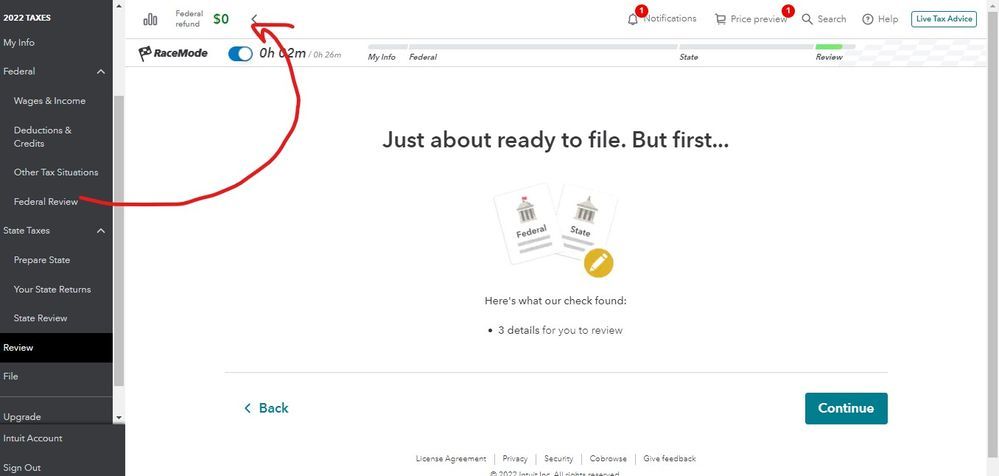Toggle the RaceMode switch off
999x476 pixels.
point(240,54)
